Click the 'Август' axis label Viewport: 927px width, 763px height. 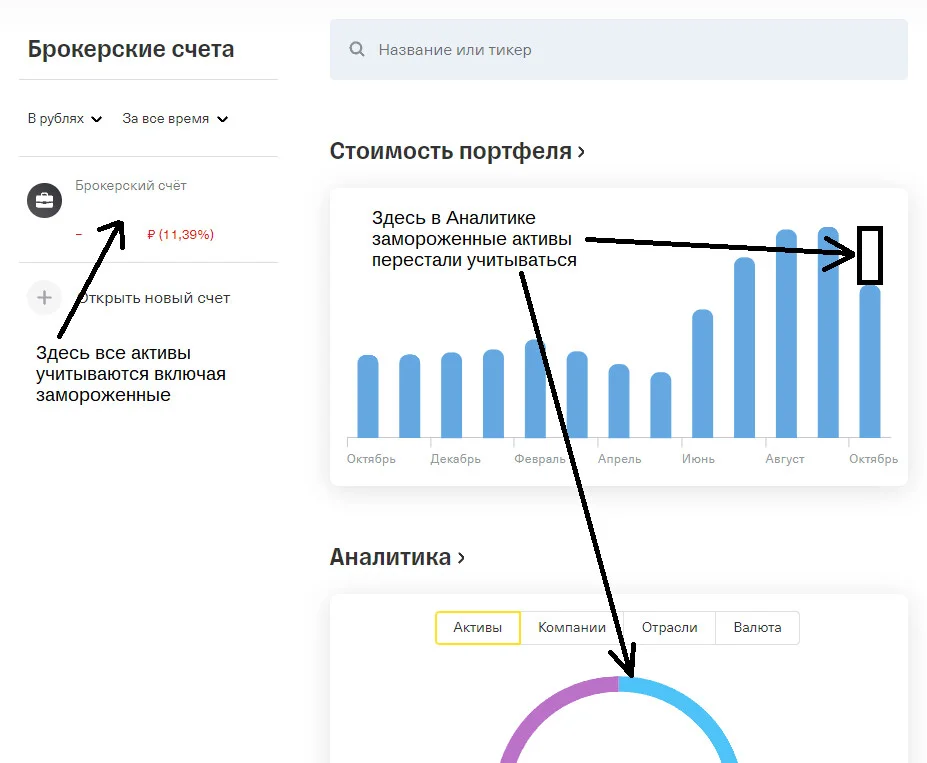(x=785, y=459)
